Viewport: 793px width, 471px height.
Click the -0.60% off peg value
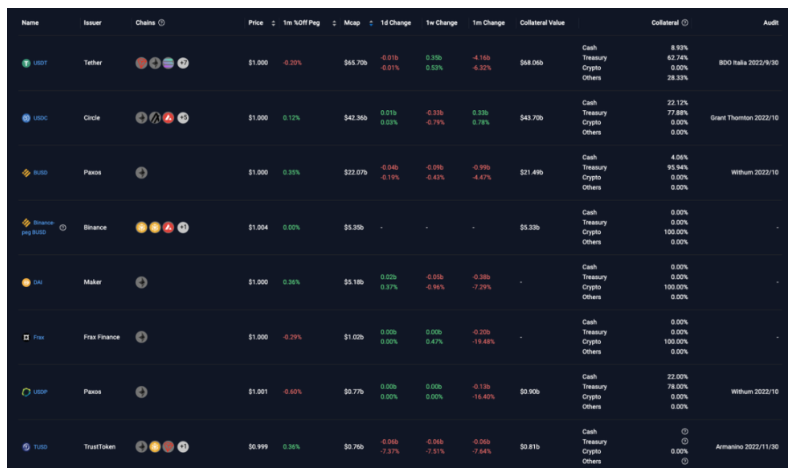tap(292, 392)
